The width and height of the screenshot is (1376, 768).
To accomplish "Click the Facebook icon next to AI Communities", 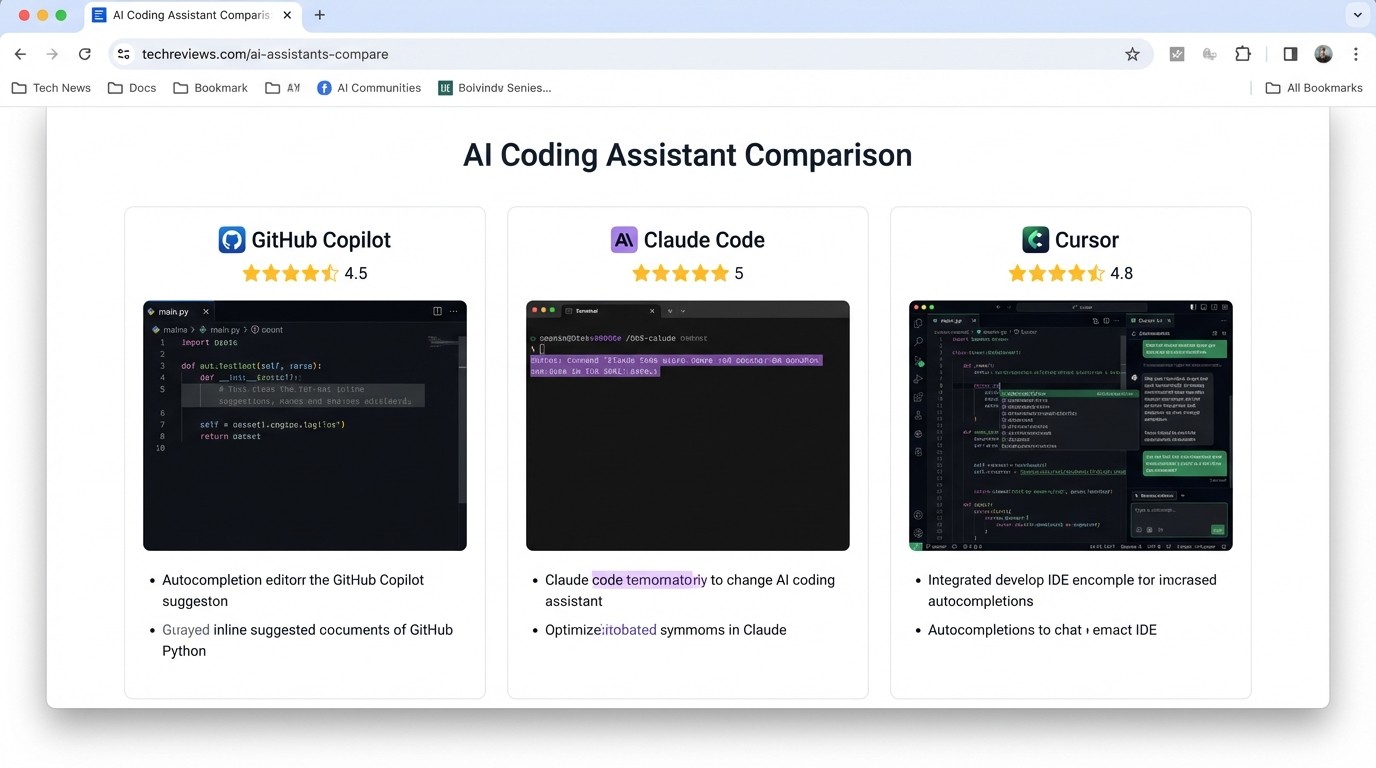I will pos(323,87).
